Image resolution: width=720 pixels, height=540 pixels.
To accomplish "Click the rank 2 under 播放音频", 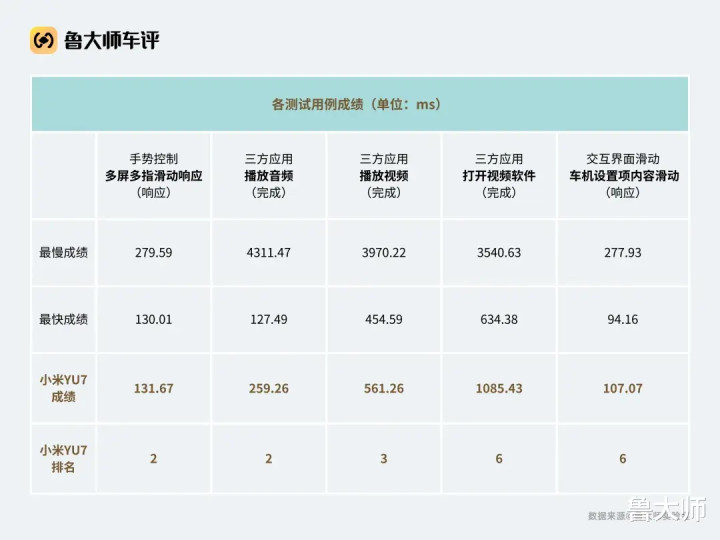I will (269, 459).
